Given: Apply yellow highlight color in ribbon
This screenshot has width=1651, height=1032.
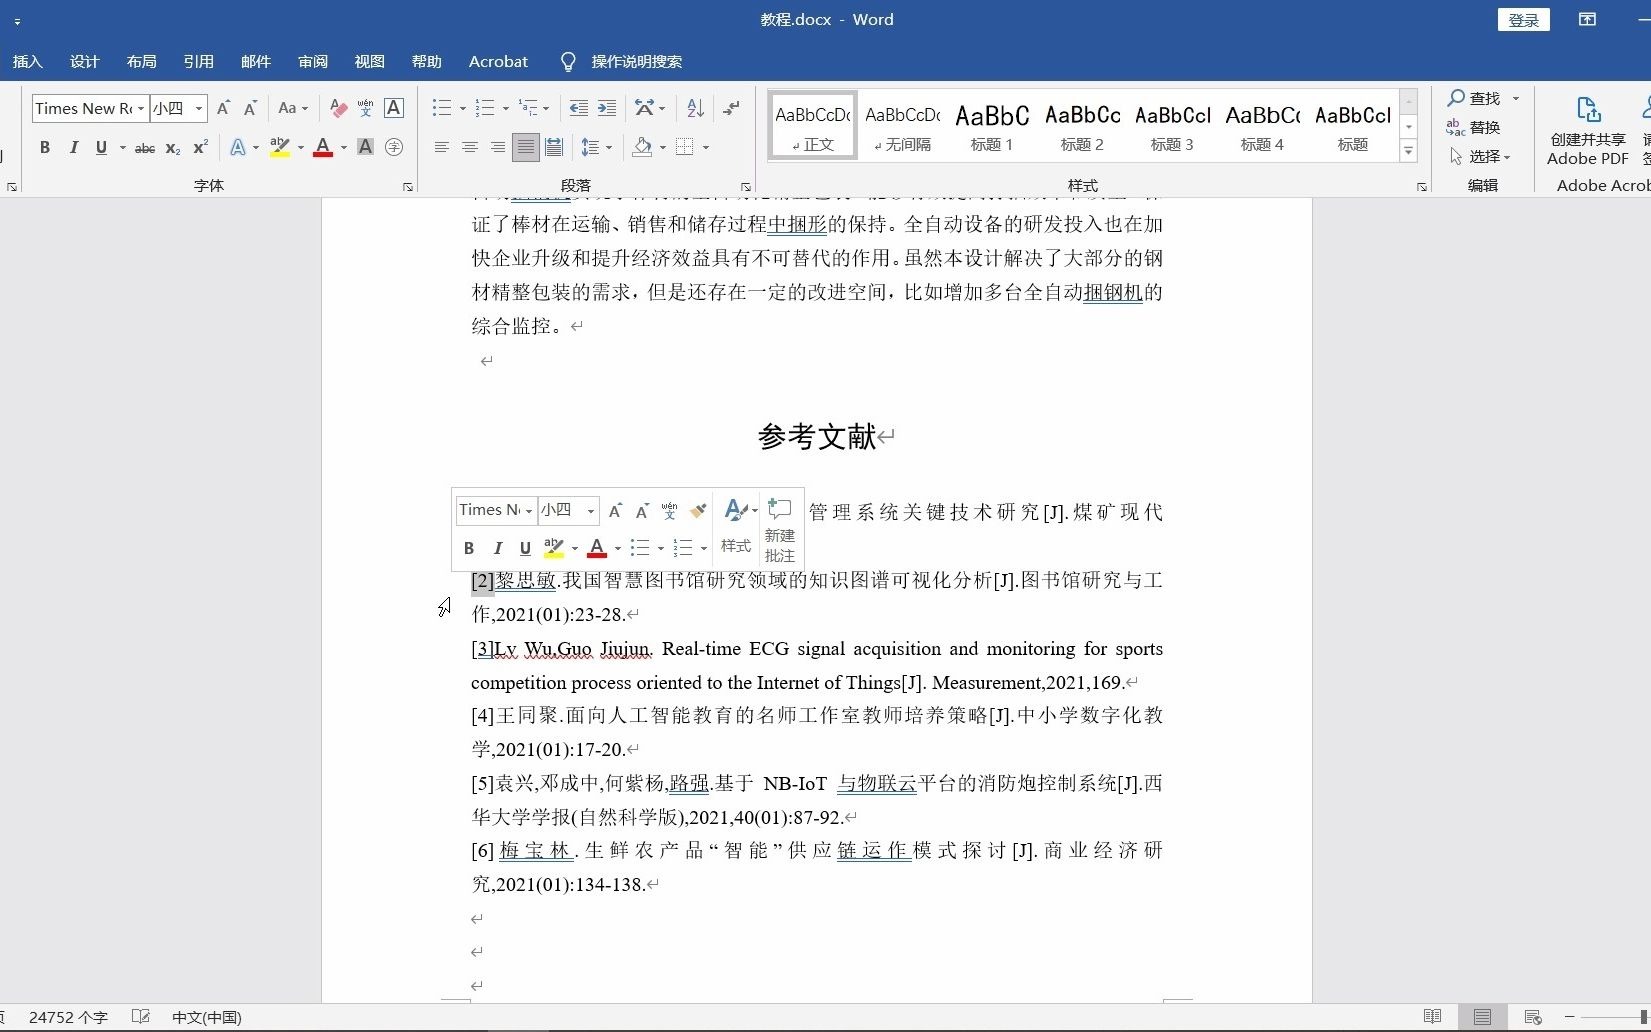Looking at the screenshot, I should tap(280, 147).
